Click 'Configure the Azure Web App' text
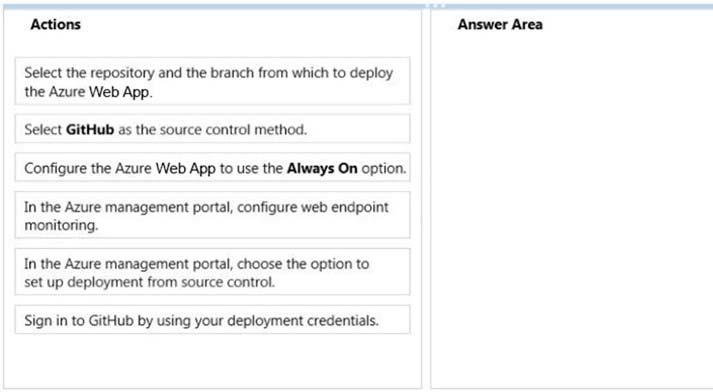Viewport: 713px width, 392px height. tap(120, 168)
